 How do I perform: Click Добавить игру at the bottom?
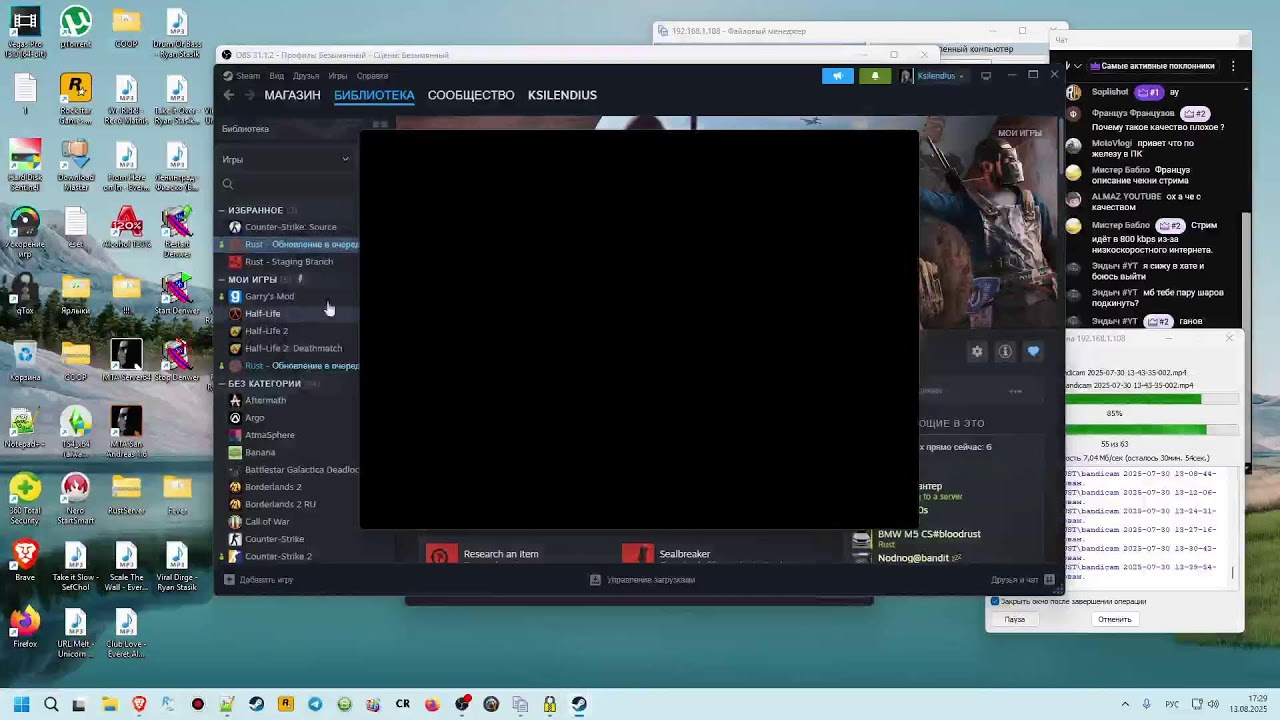(x=259, y=580)
